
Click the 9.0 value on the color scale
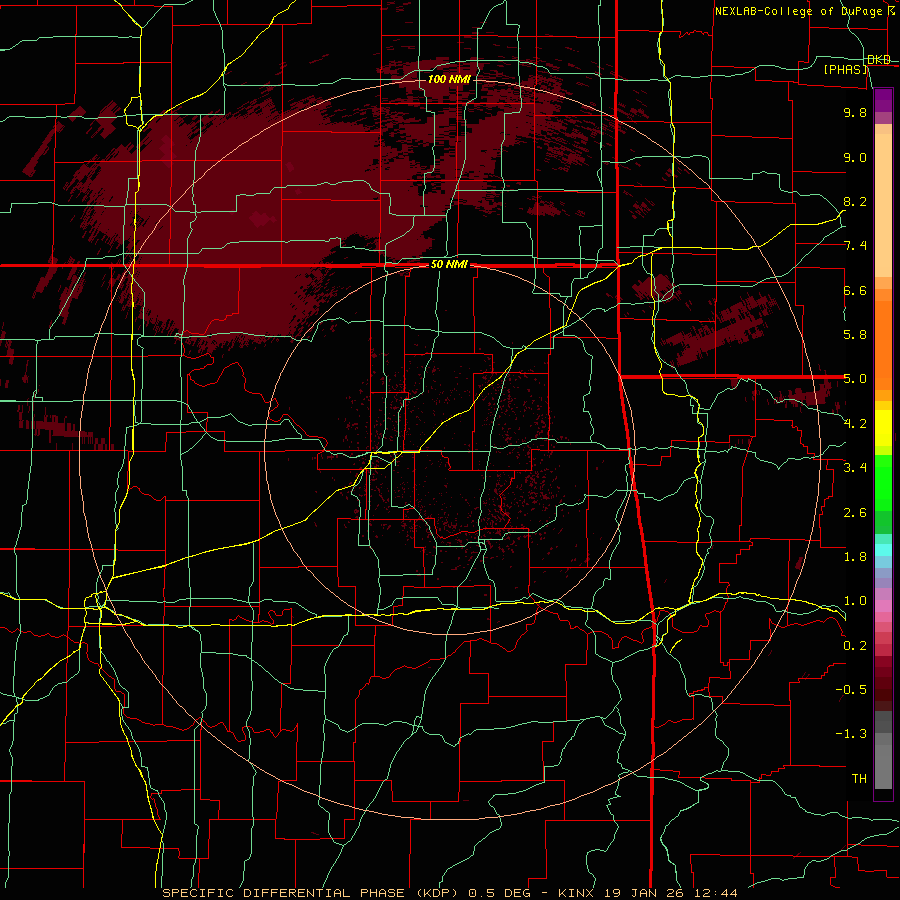[x=855, y=157]
